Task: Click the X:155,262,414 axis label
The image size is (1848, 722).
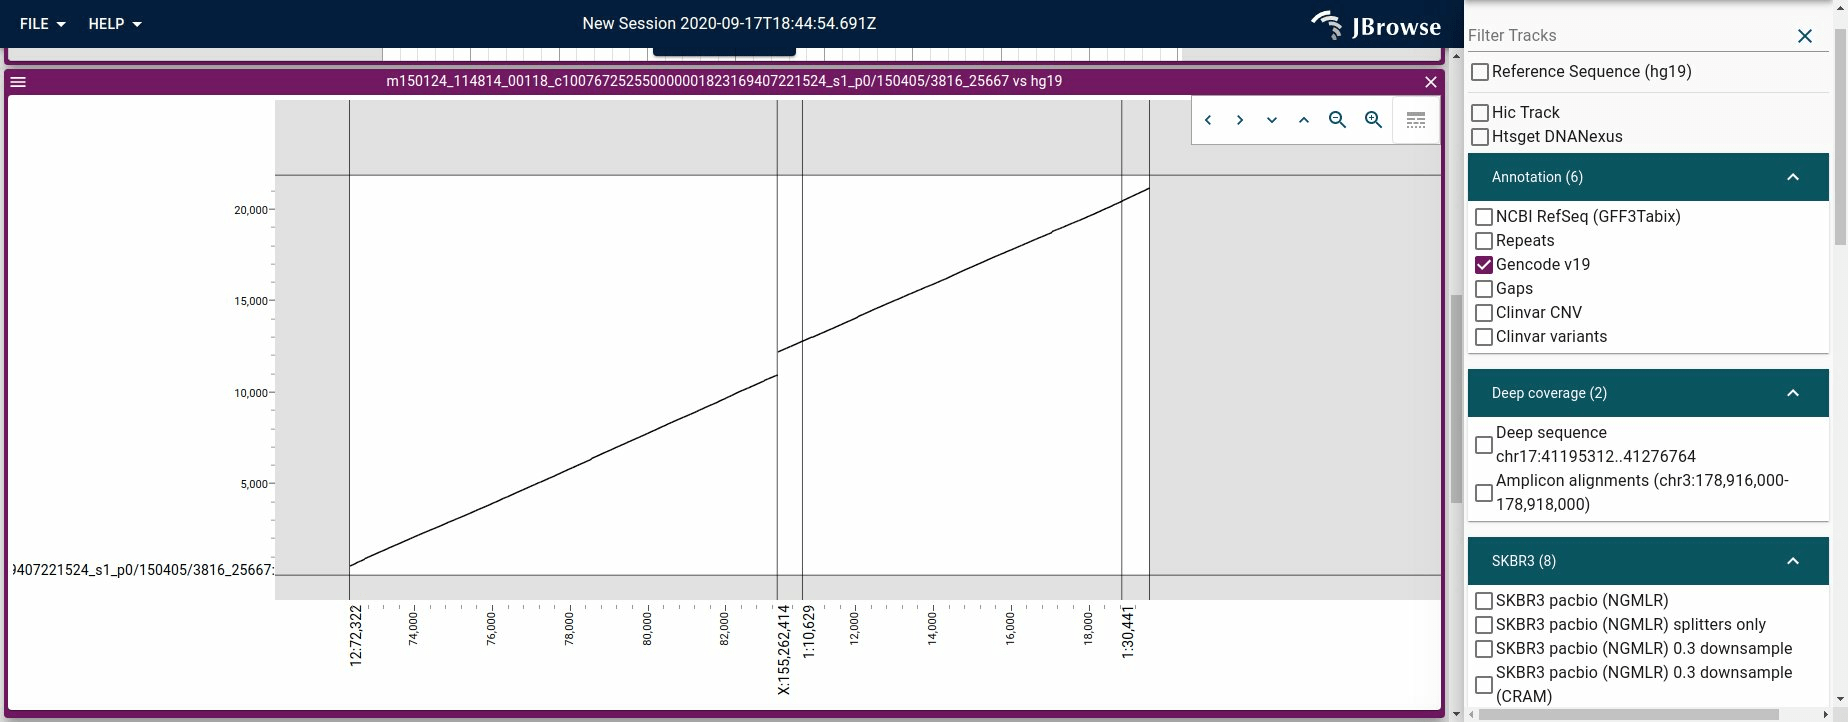Action: pyautogui.click(x=784, y=649)
